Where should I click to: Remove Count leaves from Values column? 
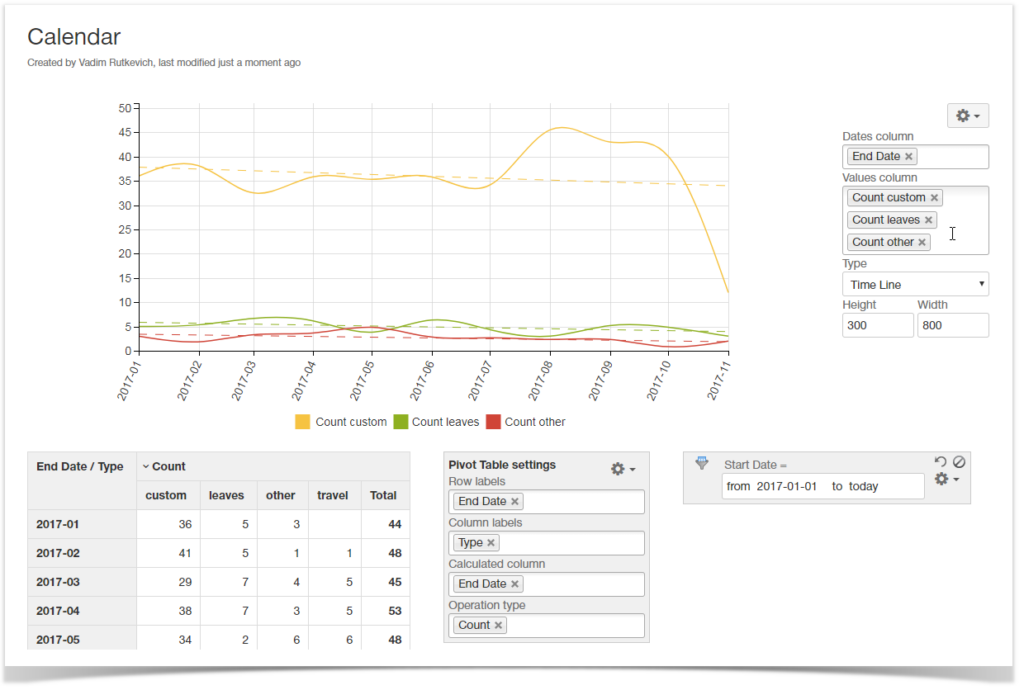[x=927, y=219]
